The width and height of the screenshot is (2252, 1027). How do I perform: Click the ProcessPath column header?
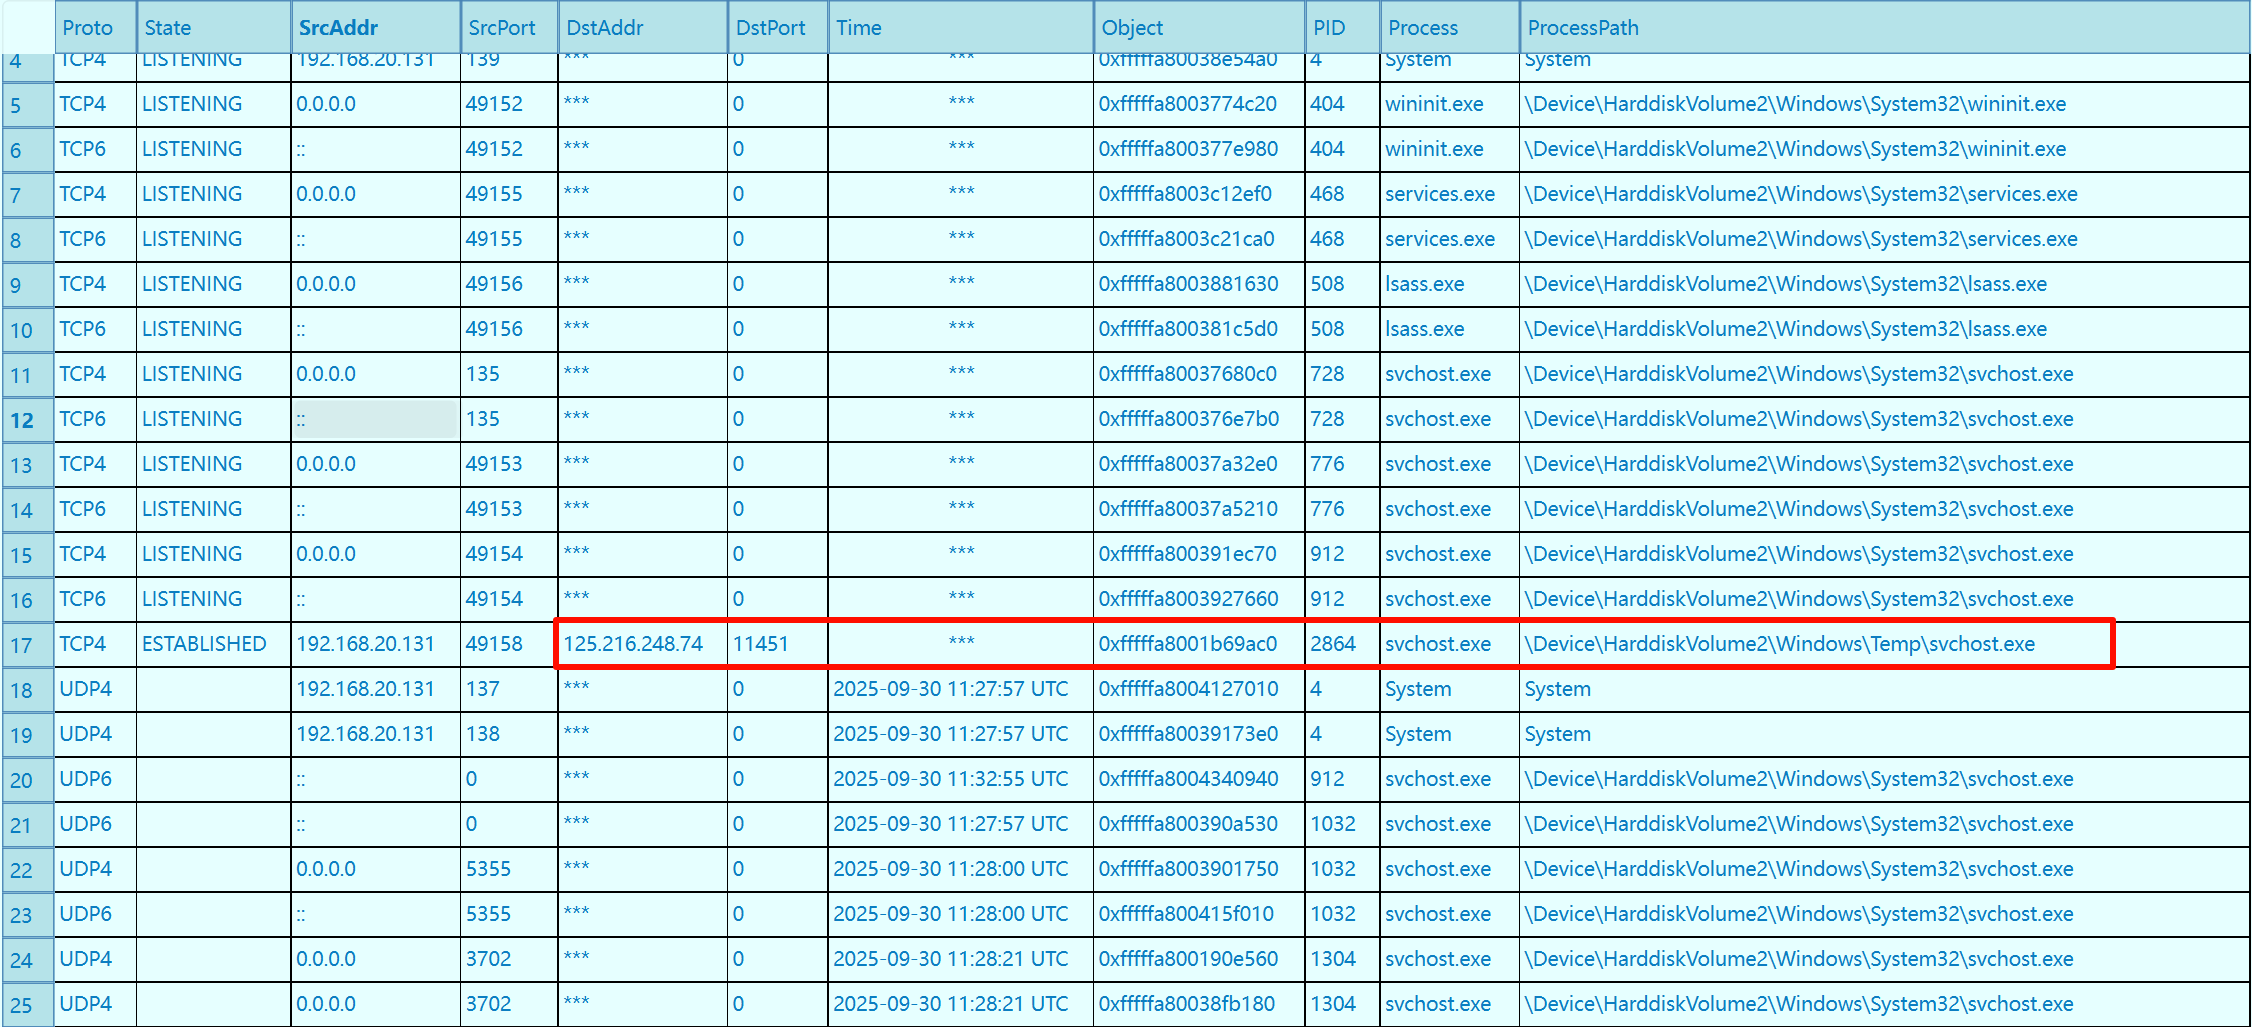click(x=1582, y=28)
